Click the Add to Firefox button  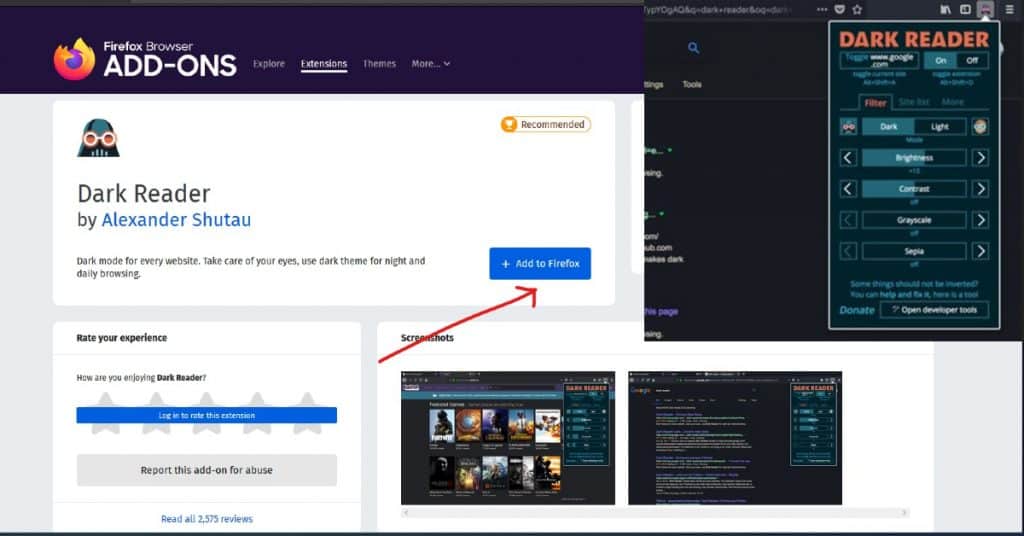540,264
